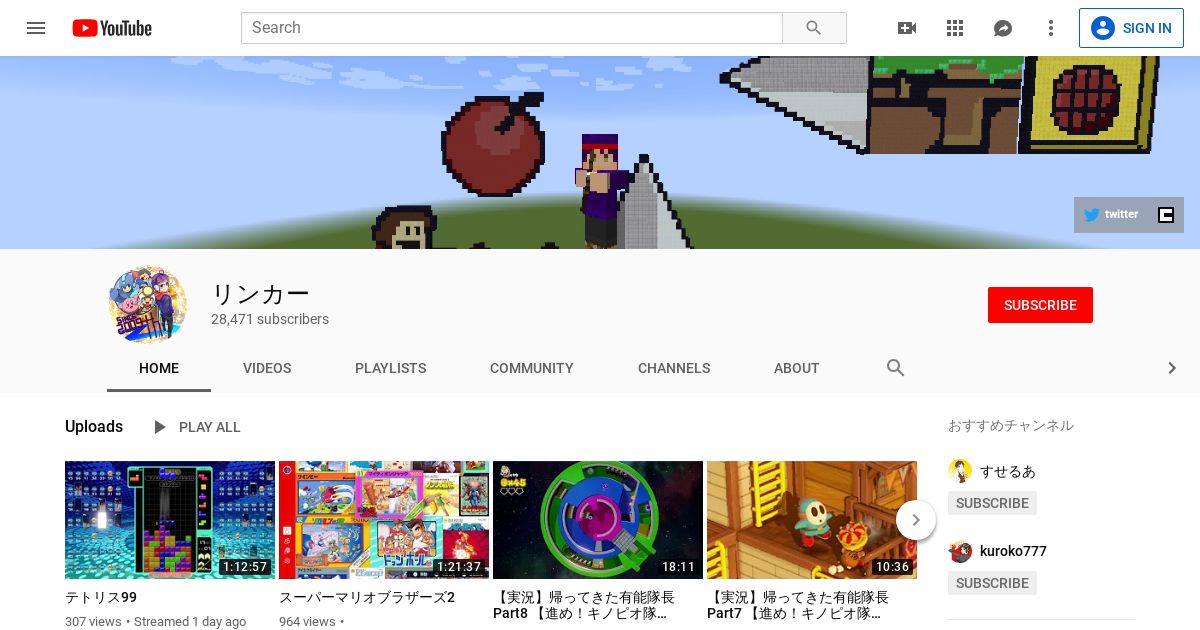The width and height of the screenshot is (1200, 630).
Task: Click the 1:21:37 duration badge
Action: (459, 567)
